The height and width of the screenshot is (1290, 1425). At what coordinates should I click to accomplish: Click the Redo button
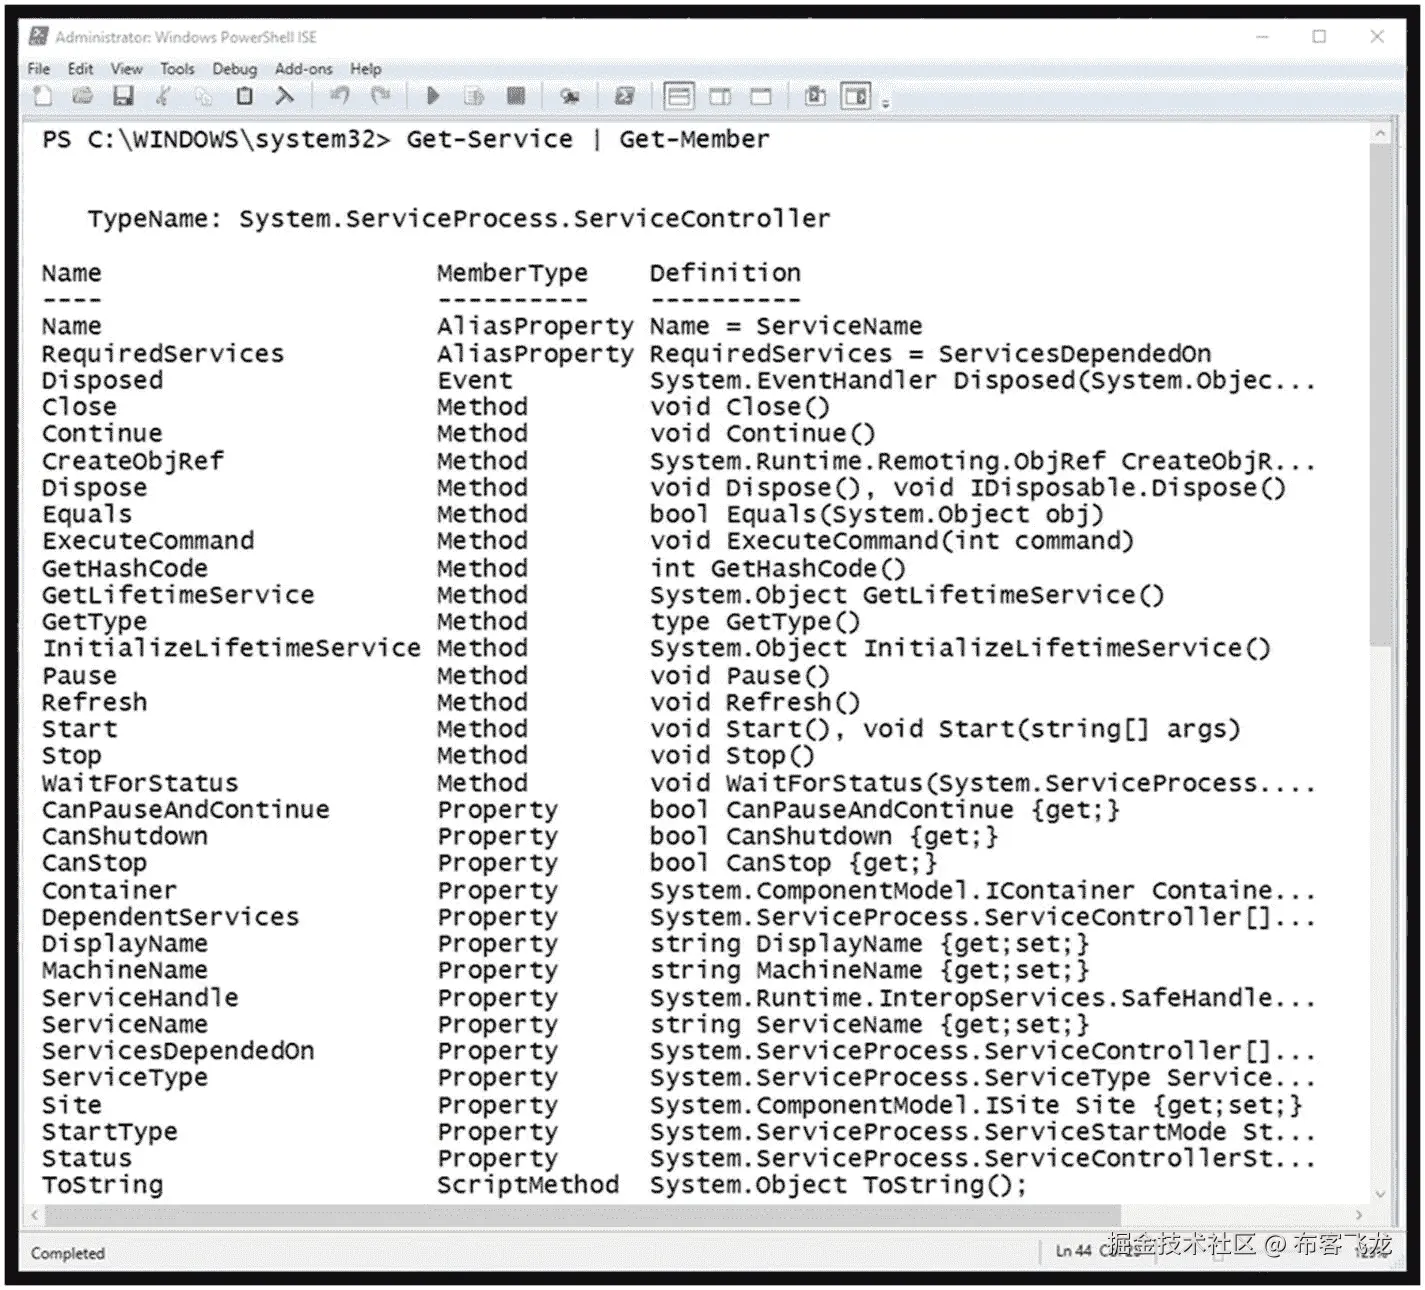click(380, 96)
